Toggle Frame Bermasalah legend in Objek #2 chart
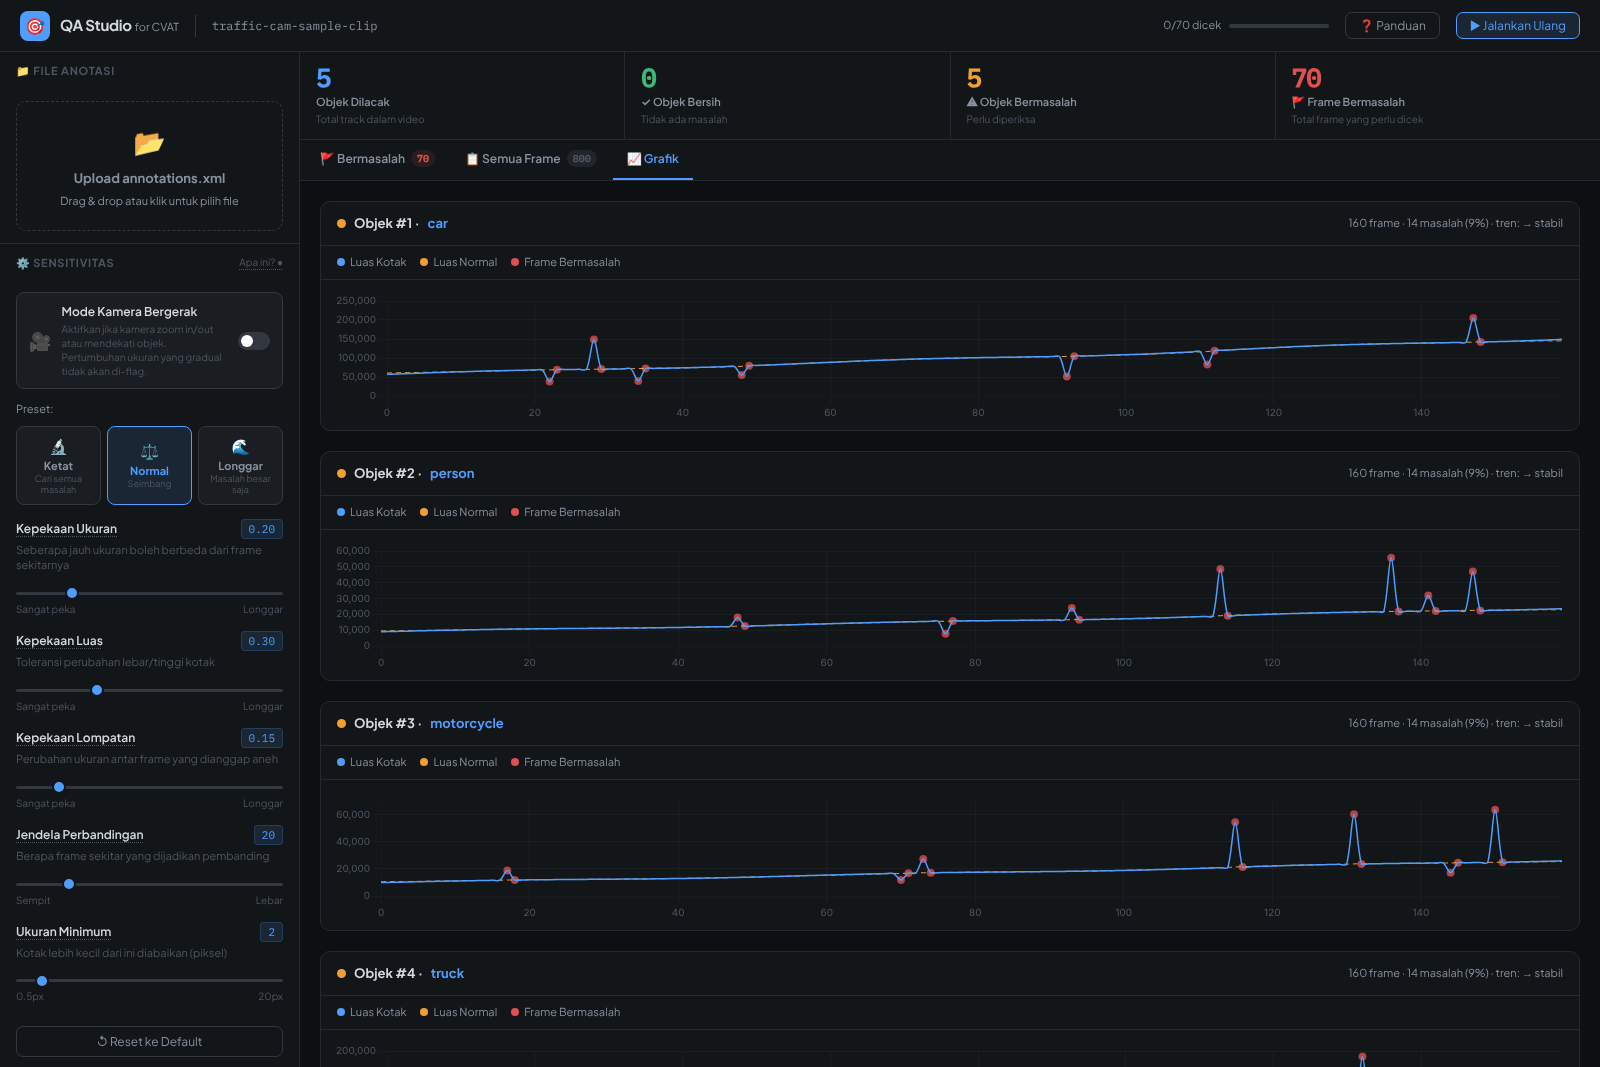Image resolution: width=1600 pixels, height=1067 pixels. coord(565,512)
